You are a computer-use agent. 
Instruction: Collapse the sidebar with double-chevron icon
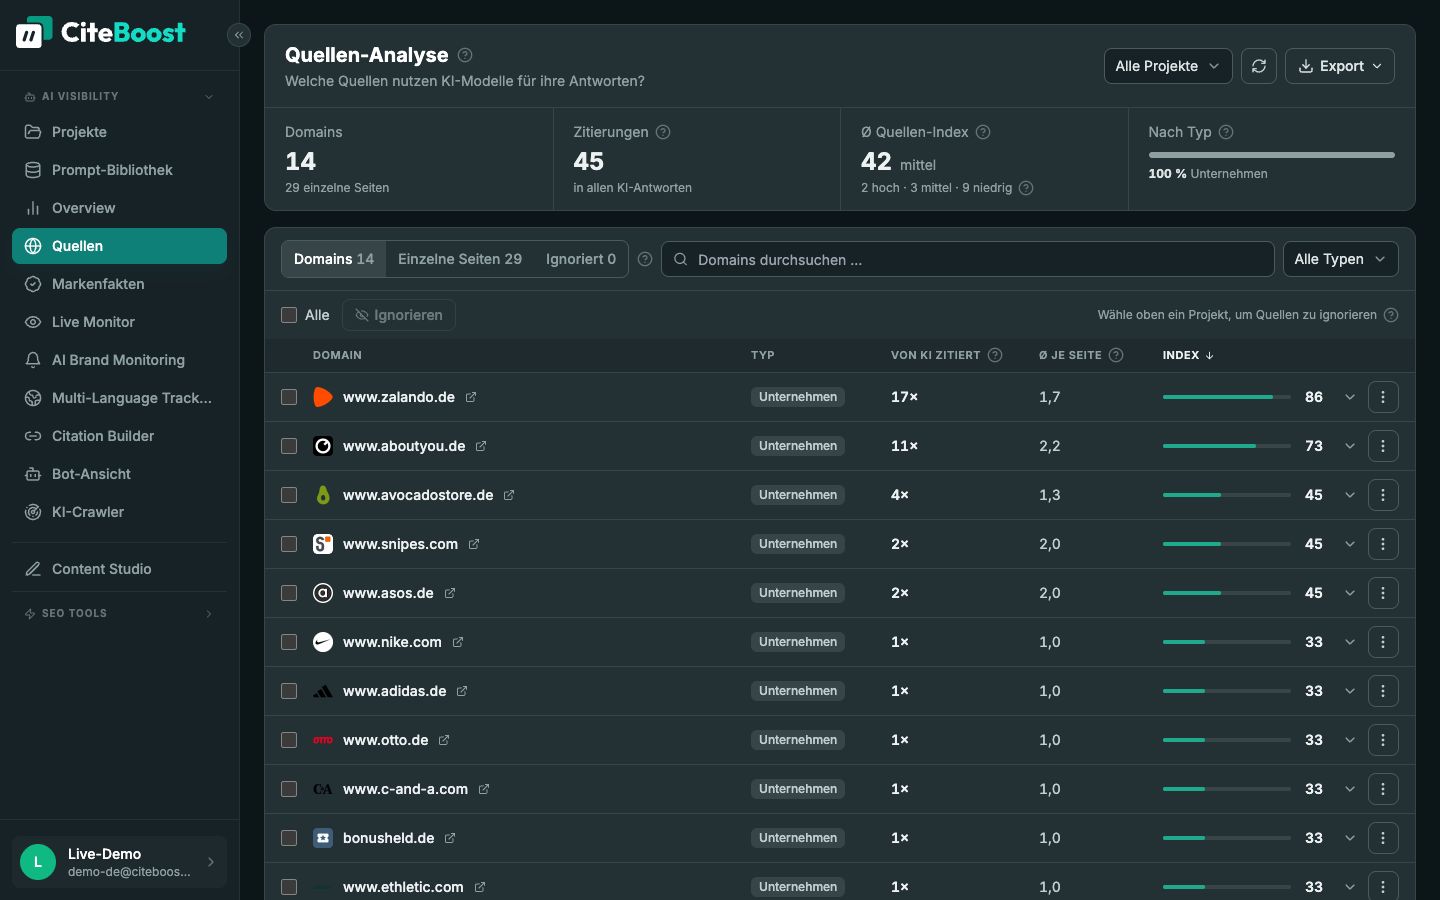[238, 35]
